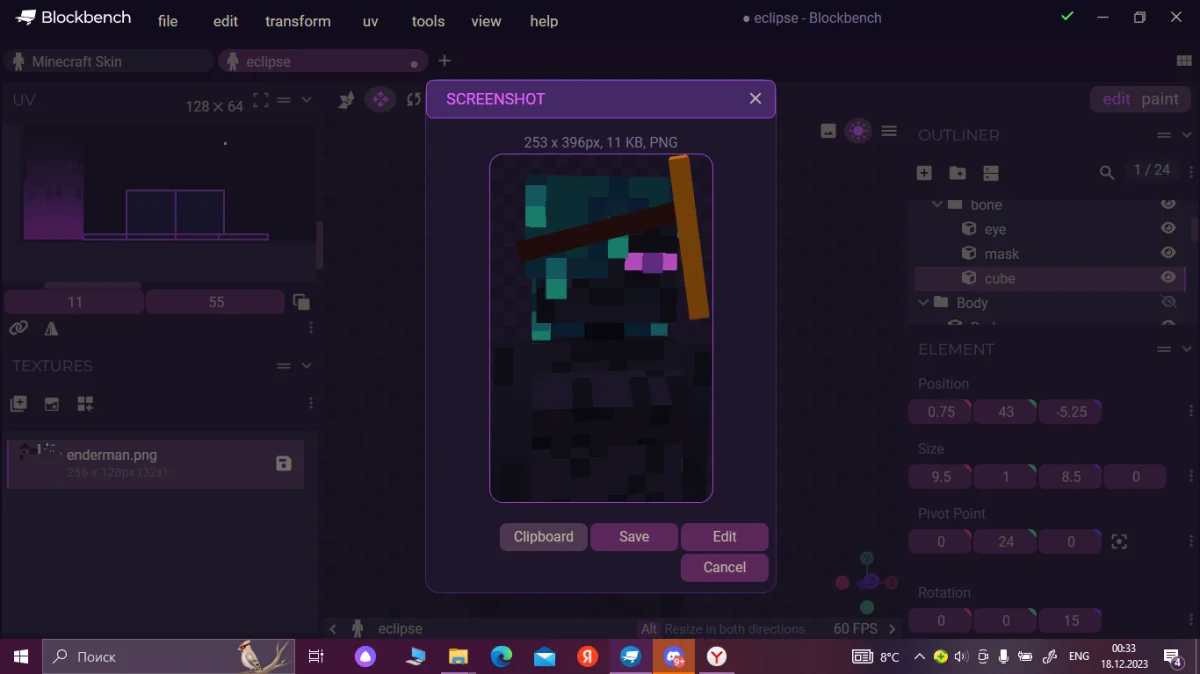Open three-dot menu beside Position fields

[x=1191, y=411]
